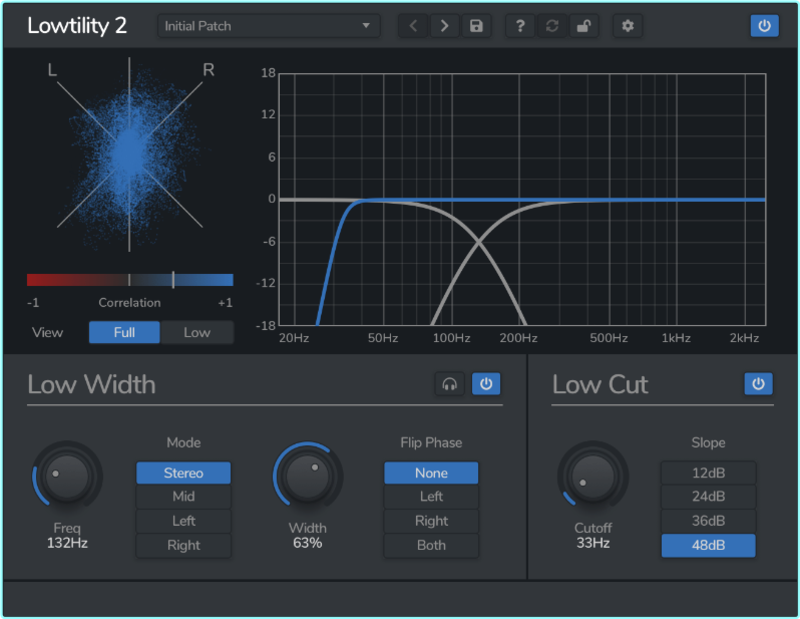This screenshot has height=619, width=800.
Task: Click the Cutoff knob
Action: point(593,477)
